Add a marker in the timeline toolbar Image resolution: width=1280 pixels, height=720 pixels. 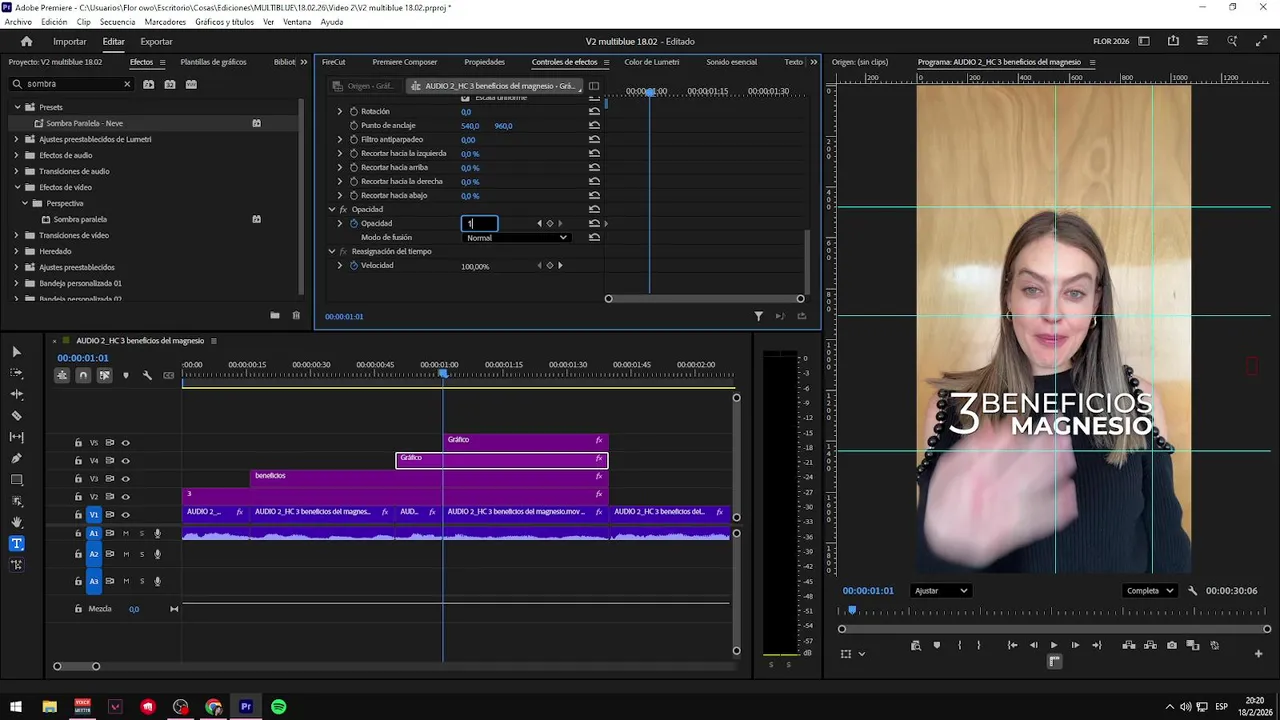tap(125, 376)
